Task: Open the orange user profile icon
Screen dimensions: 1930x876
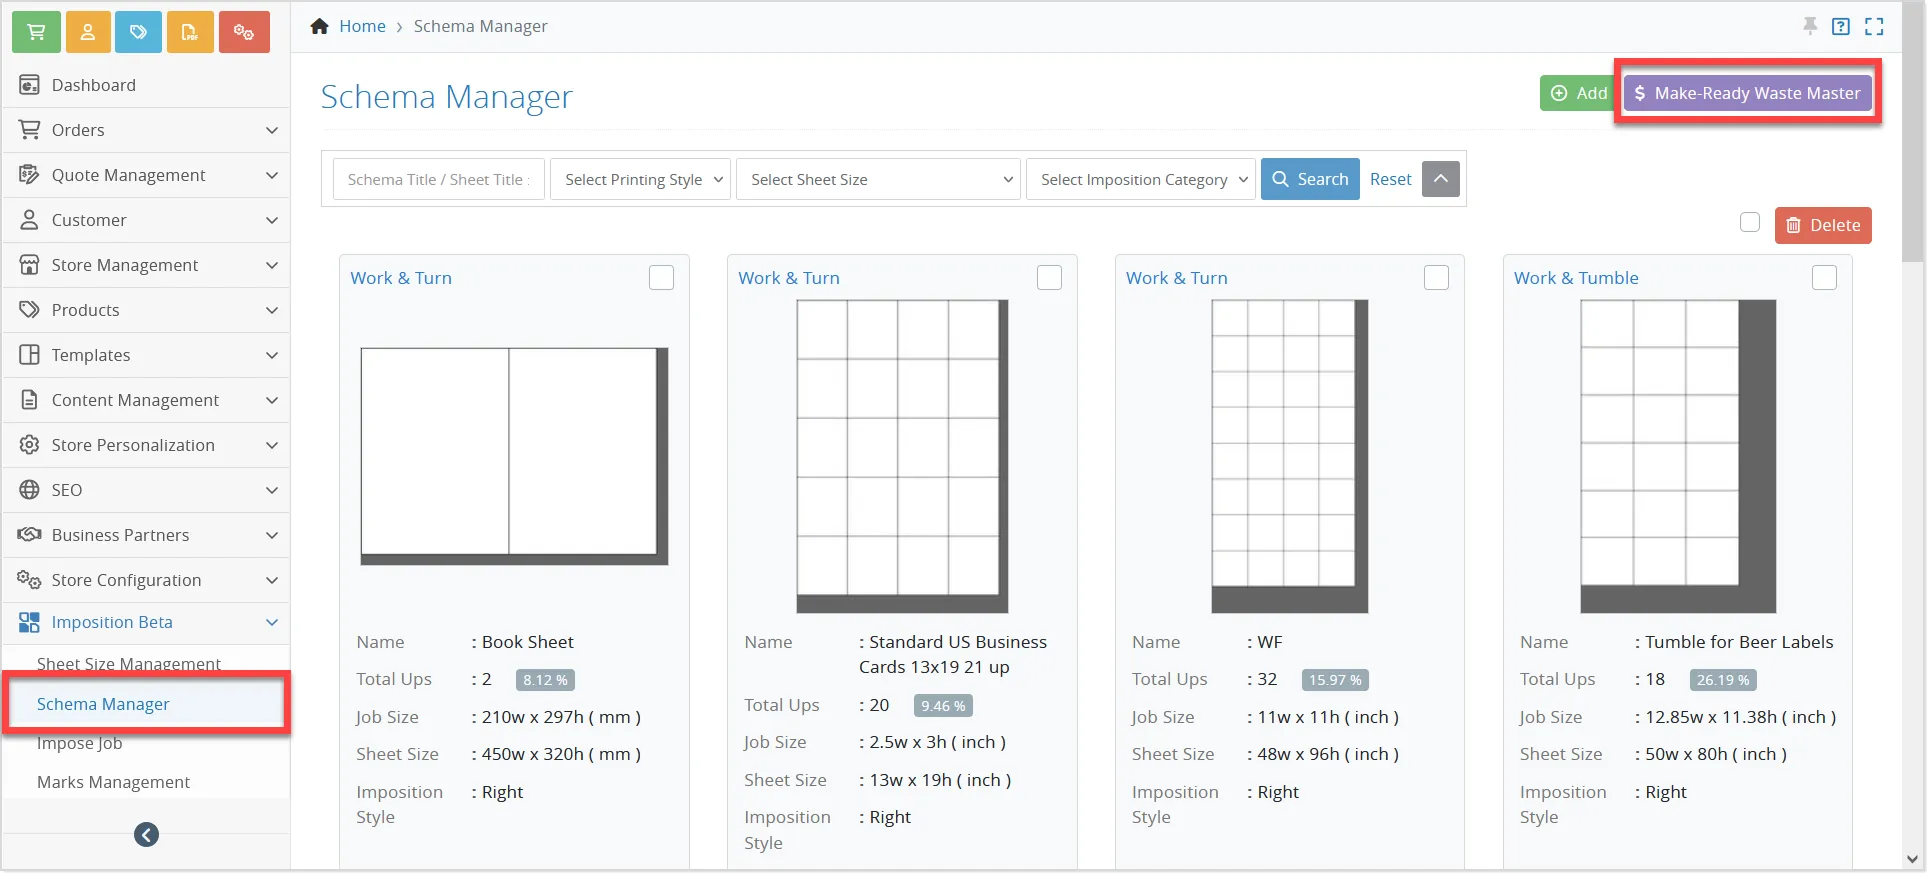Action: [x=88, y=32]
